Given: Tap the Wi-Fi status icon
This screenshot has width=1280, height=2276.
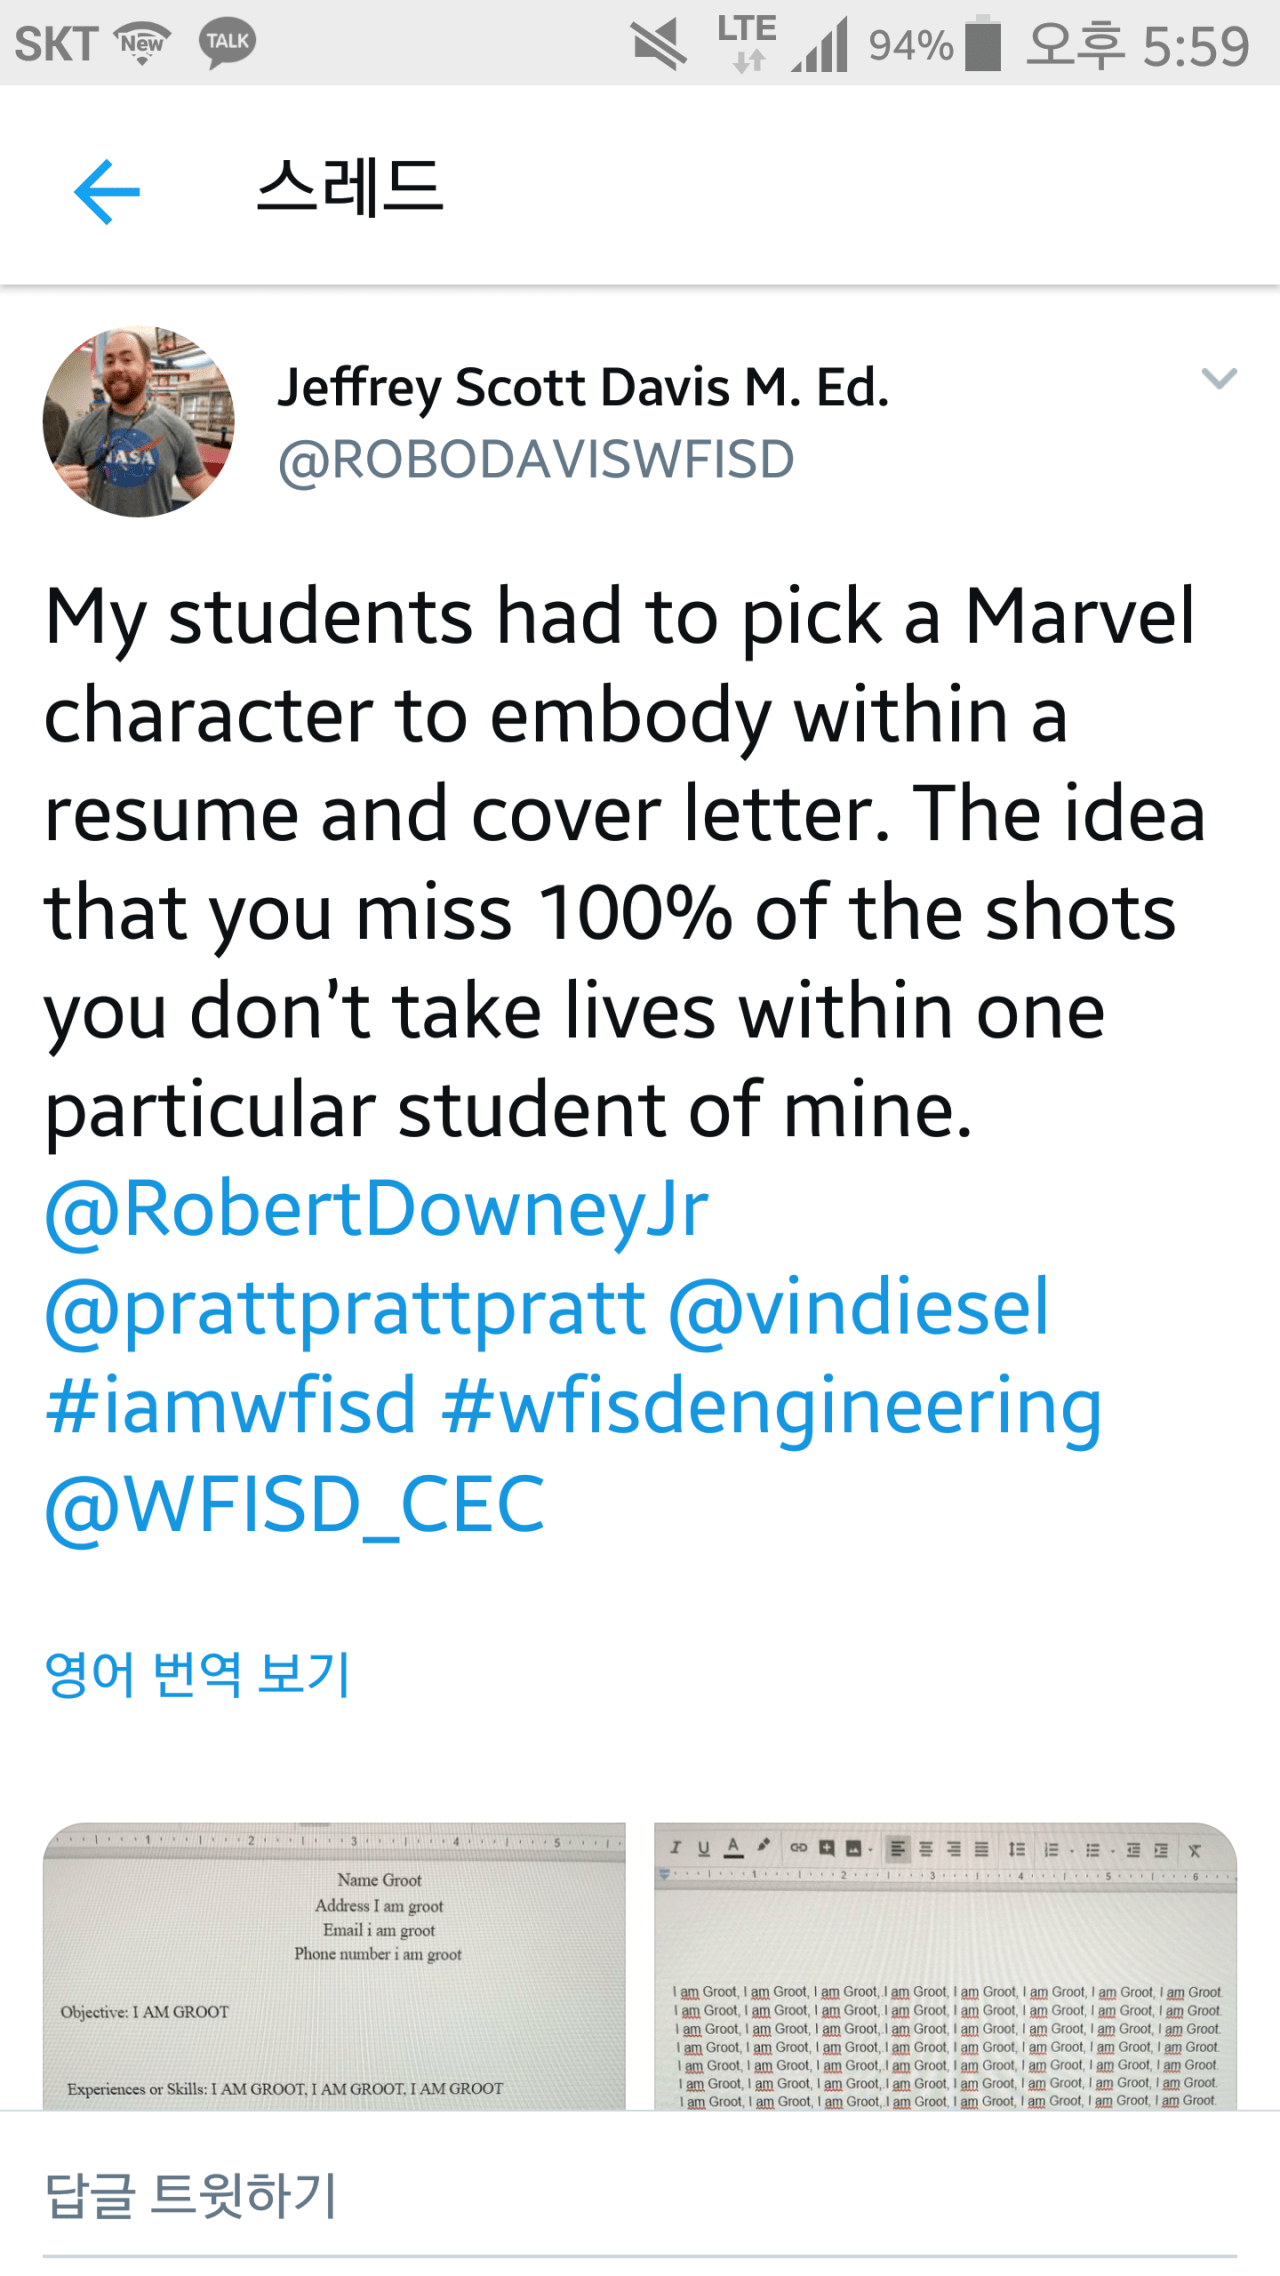Looking at the screenshot, I should coord(143,44).
